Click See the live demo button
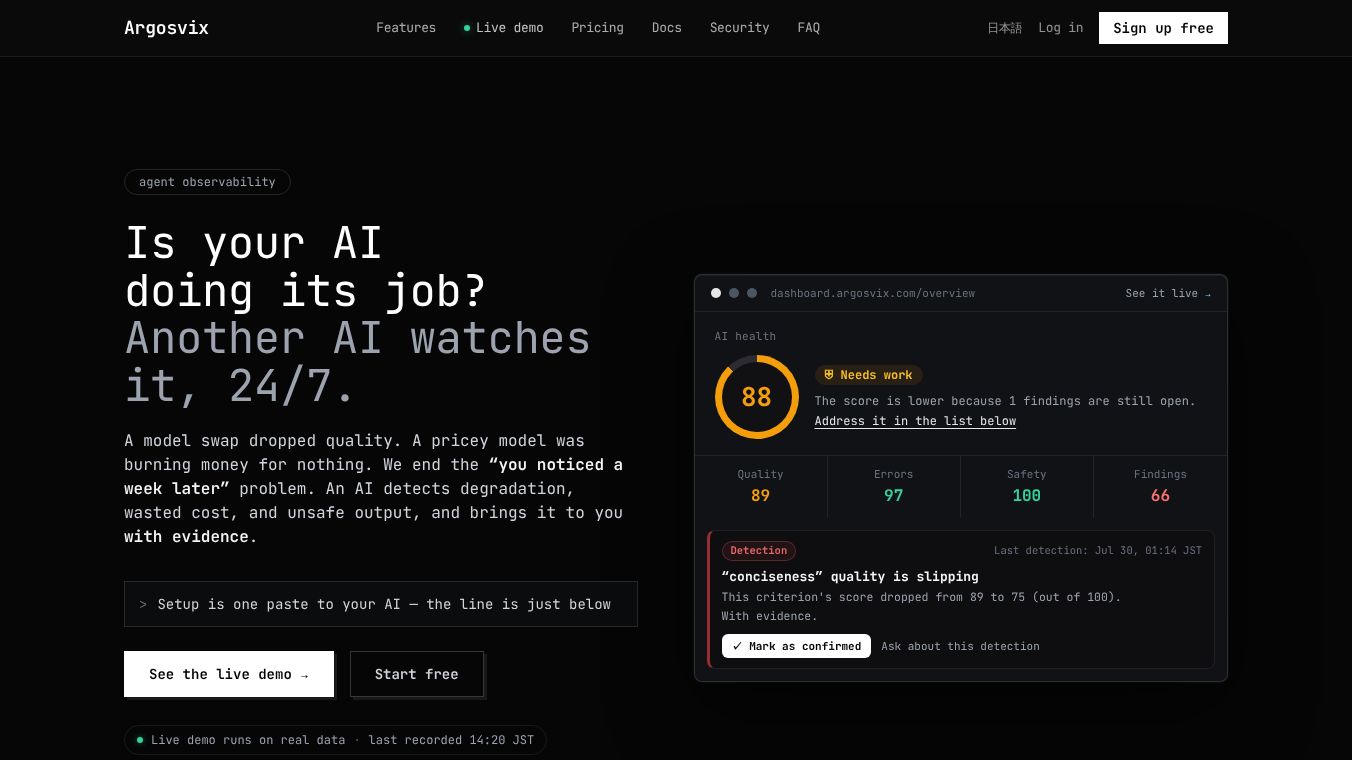The height and width of the screenshot is (760, 1352). (x=229, y=674)
